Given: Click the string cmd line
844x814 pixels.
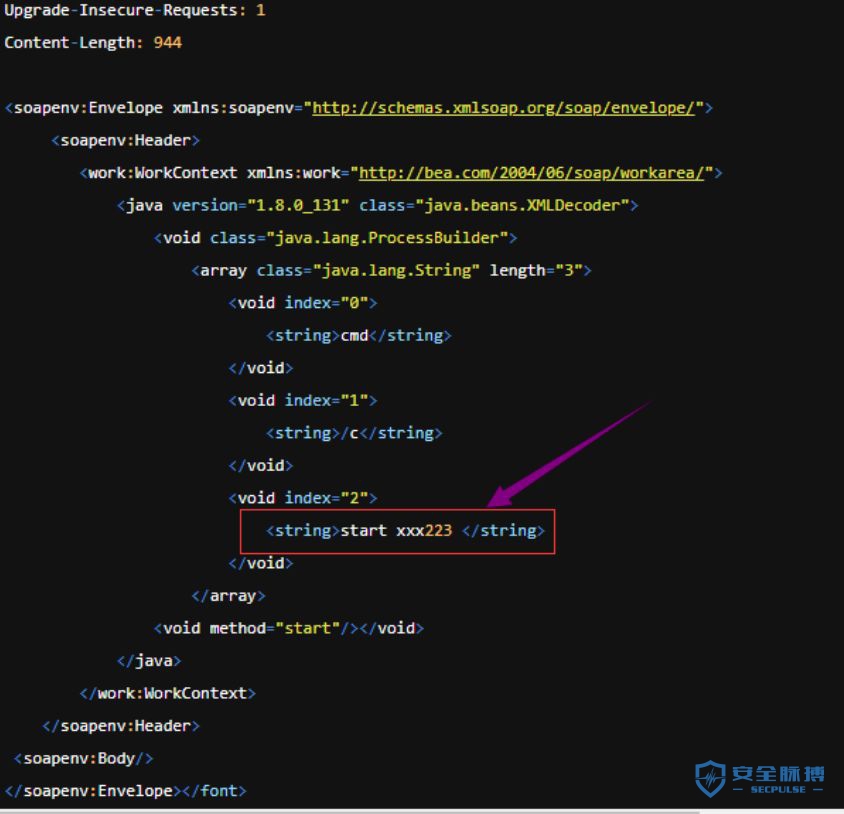Looking at the screenshot, I should 358,335.
